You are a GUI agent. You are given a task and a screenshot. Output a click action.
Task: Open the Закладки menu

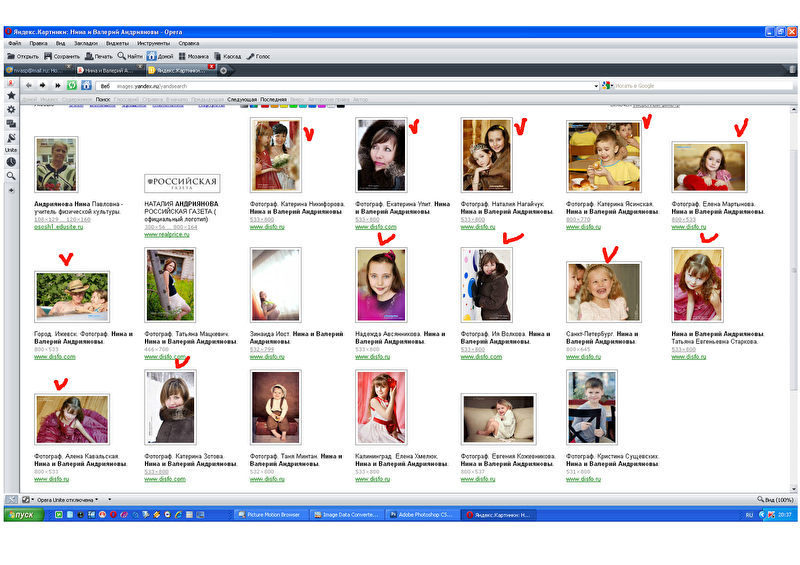pyautogui.click(x=85, y=44)
